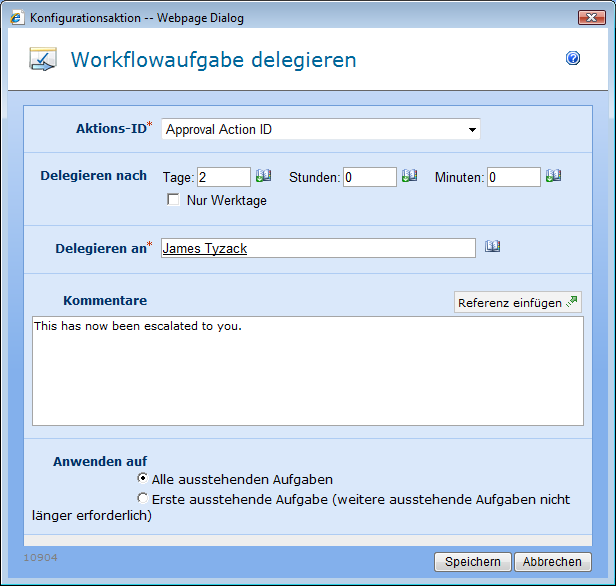
Task: Enable the Nur Werktage checkbox
Action: 174,200
